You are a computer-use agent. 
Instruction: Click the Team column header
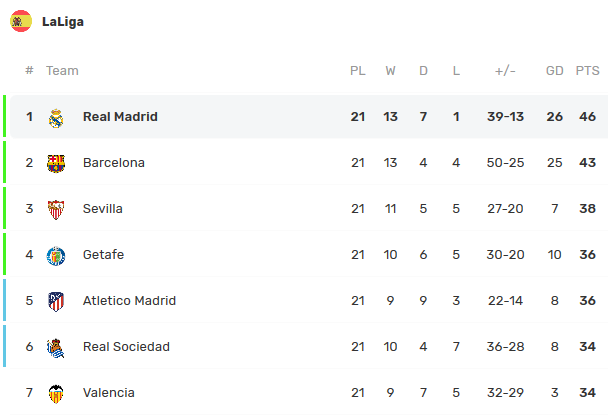point(62,71)
